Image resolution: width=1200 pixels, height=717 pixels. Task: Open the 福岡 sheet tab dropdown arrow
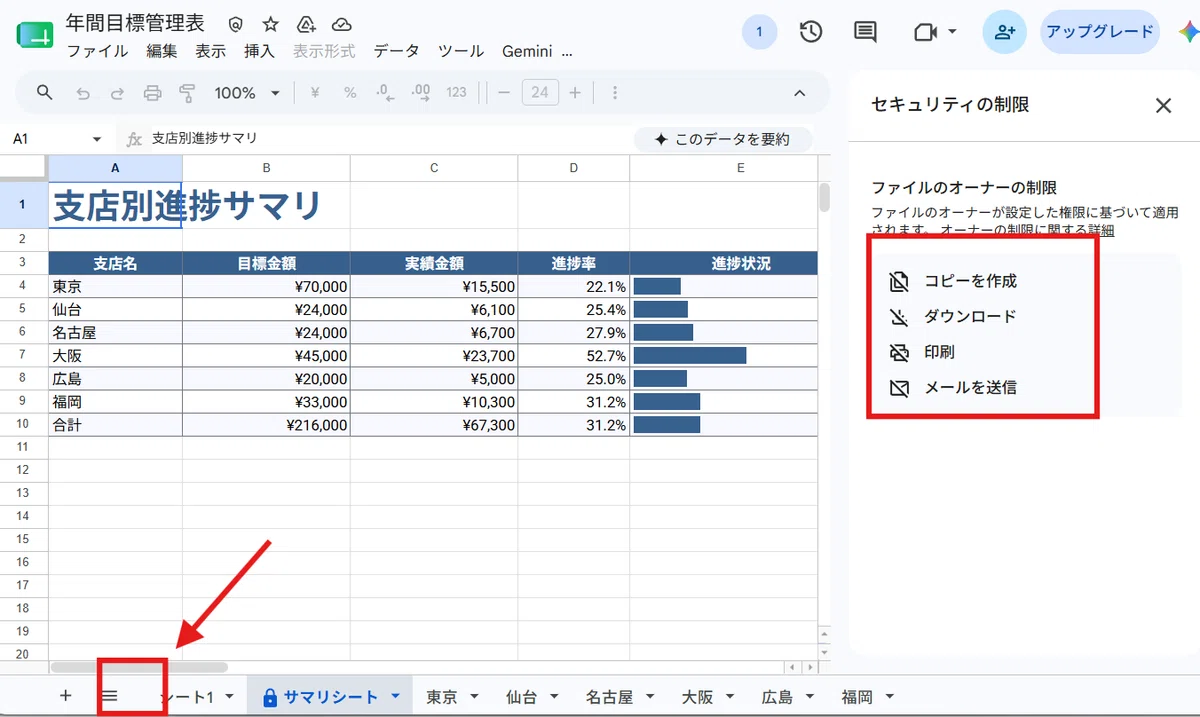889,697
